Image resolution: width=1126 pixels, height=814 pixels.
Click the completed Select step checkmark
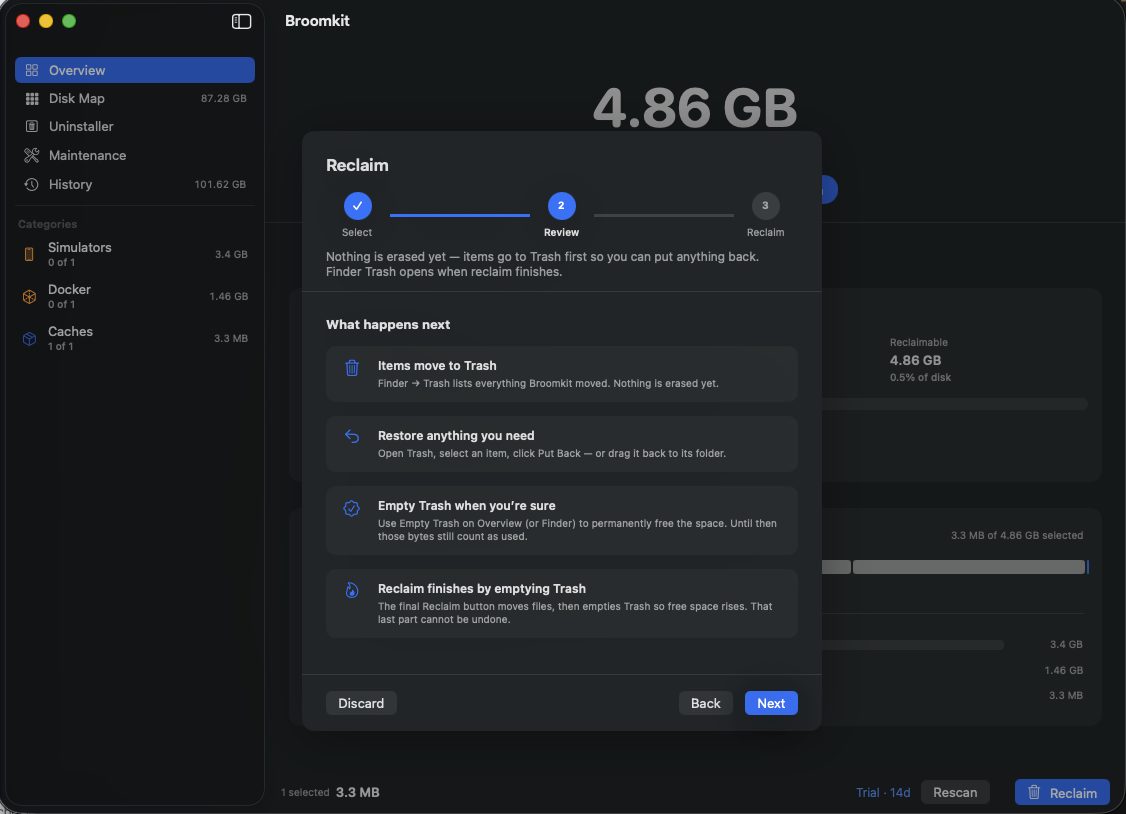click(x=358, y=206)
